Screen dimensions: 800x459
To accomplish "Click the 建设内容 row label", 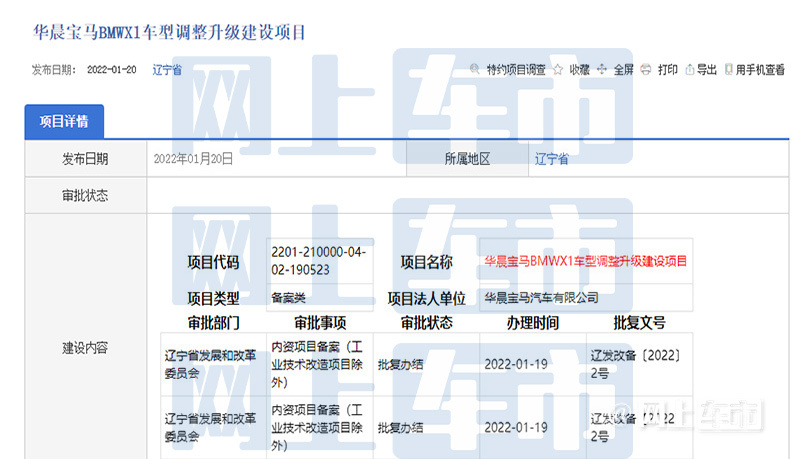I will click(x=85, y=348).
